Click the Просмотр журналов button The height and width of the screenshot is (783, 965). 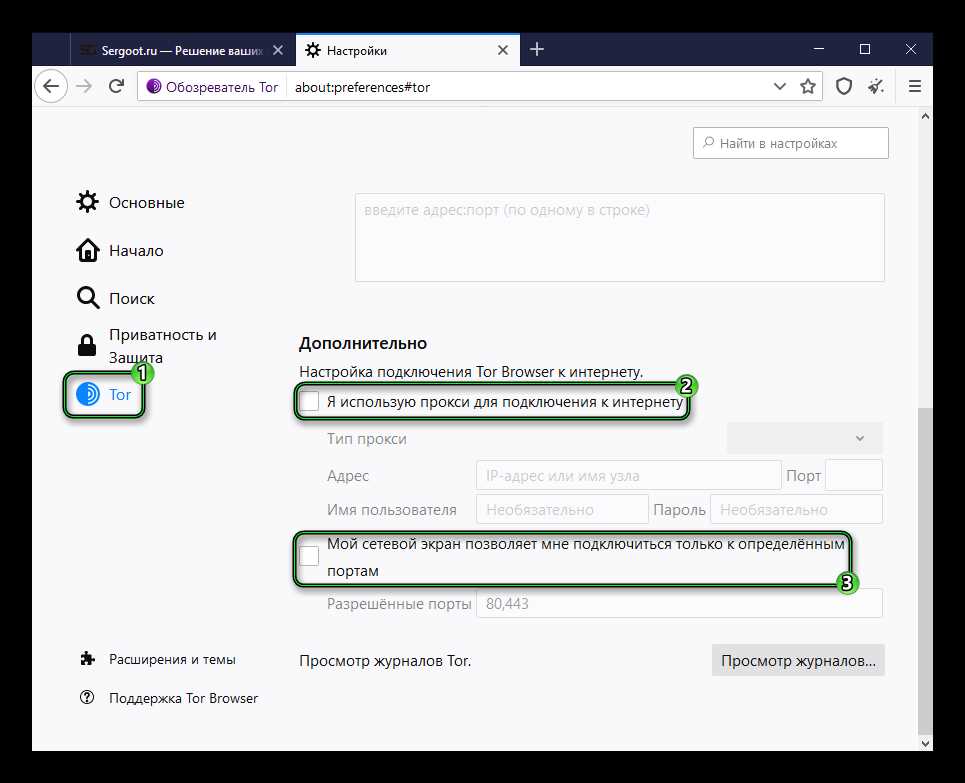[x=798, y=661]
